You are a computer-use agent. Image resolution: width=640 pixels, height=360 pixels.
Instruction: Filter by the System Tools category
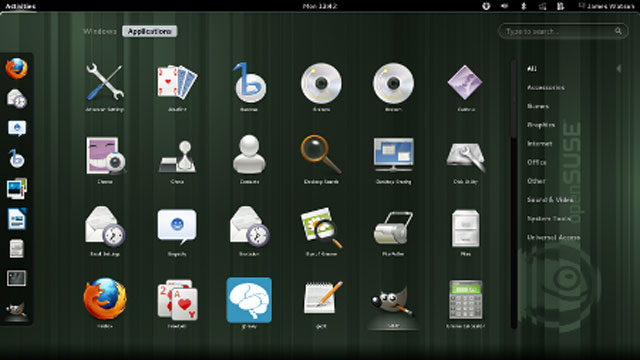[x=549, y=218]
